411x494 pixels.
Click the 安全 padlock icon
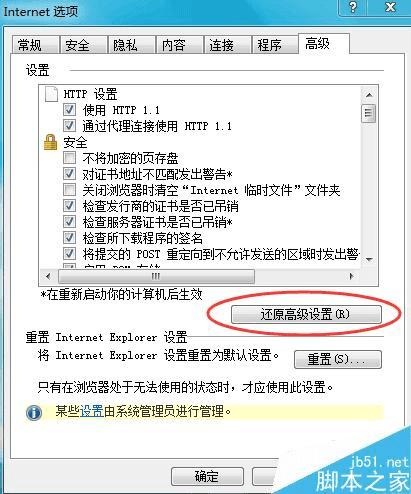50,142
